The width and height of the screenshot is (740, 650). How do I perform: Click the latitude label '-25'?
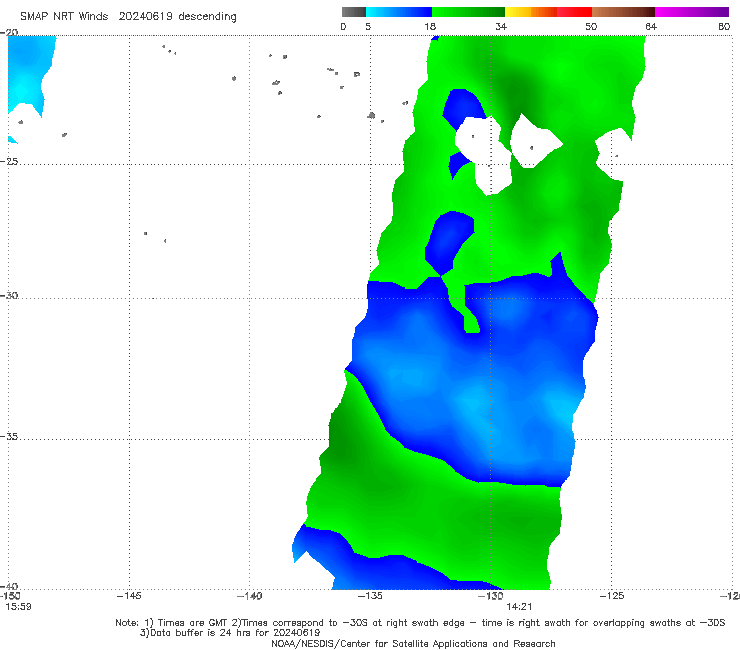(9, 161)
